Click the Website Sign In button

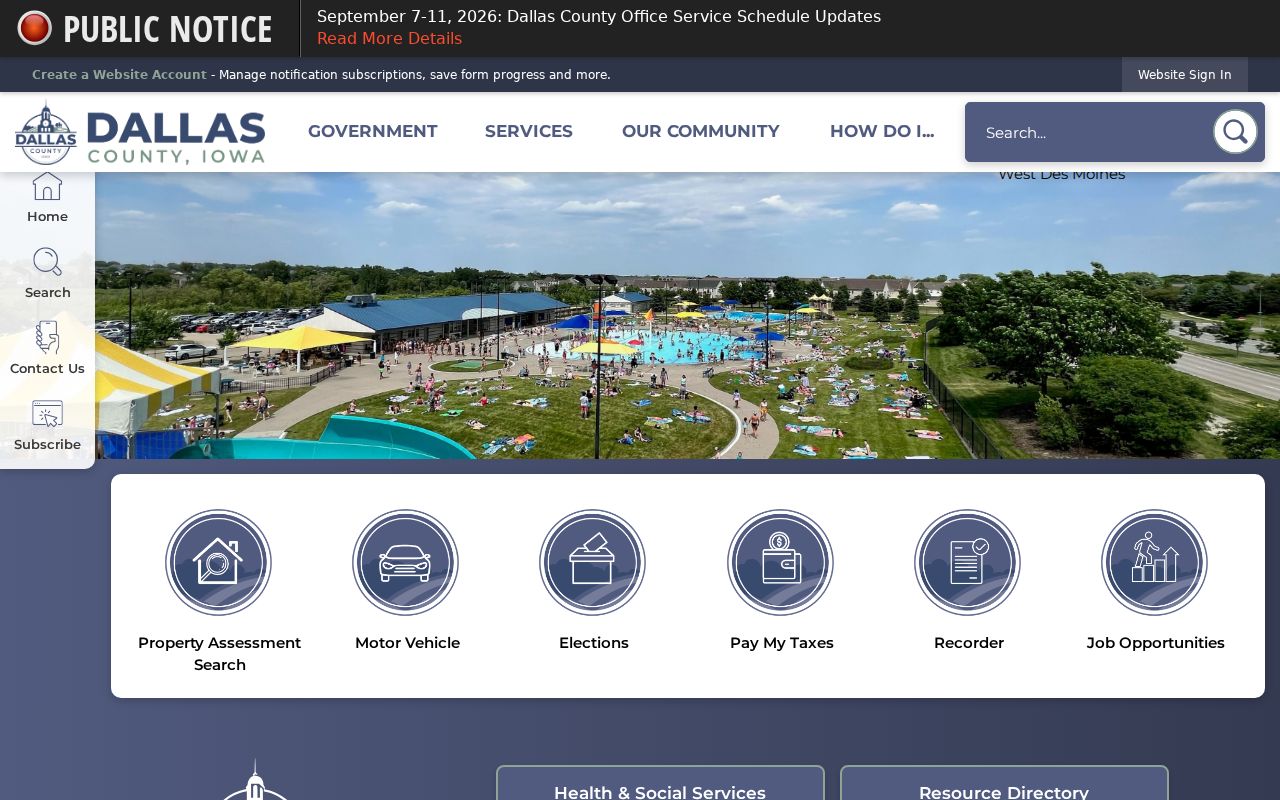(1184, 75)
